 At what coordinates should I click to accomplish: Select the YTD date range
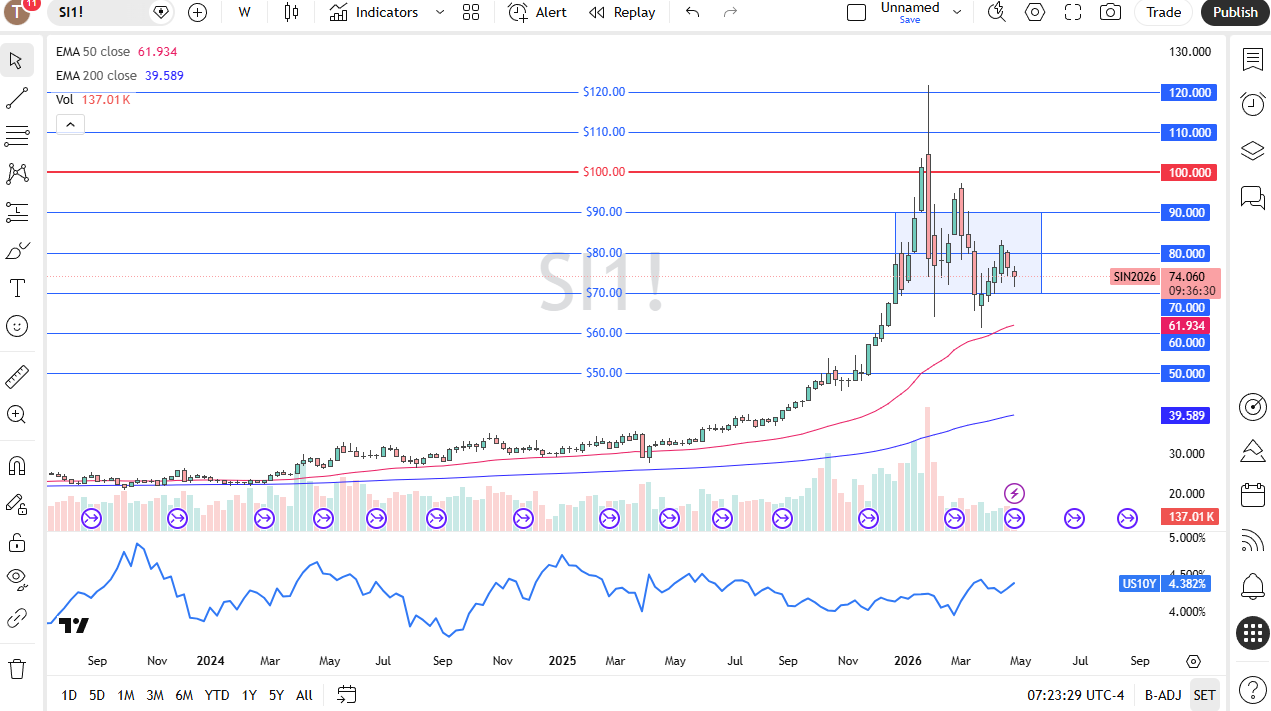point(217,695)
